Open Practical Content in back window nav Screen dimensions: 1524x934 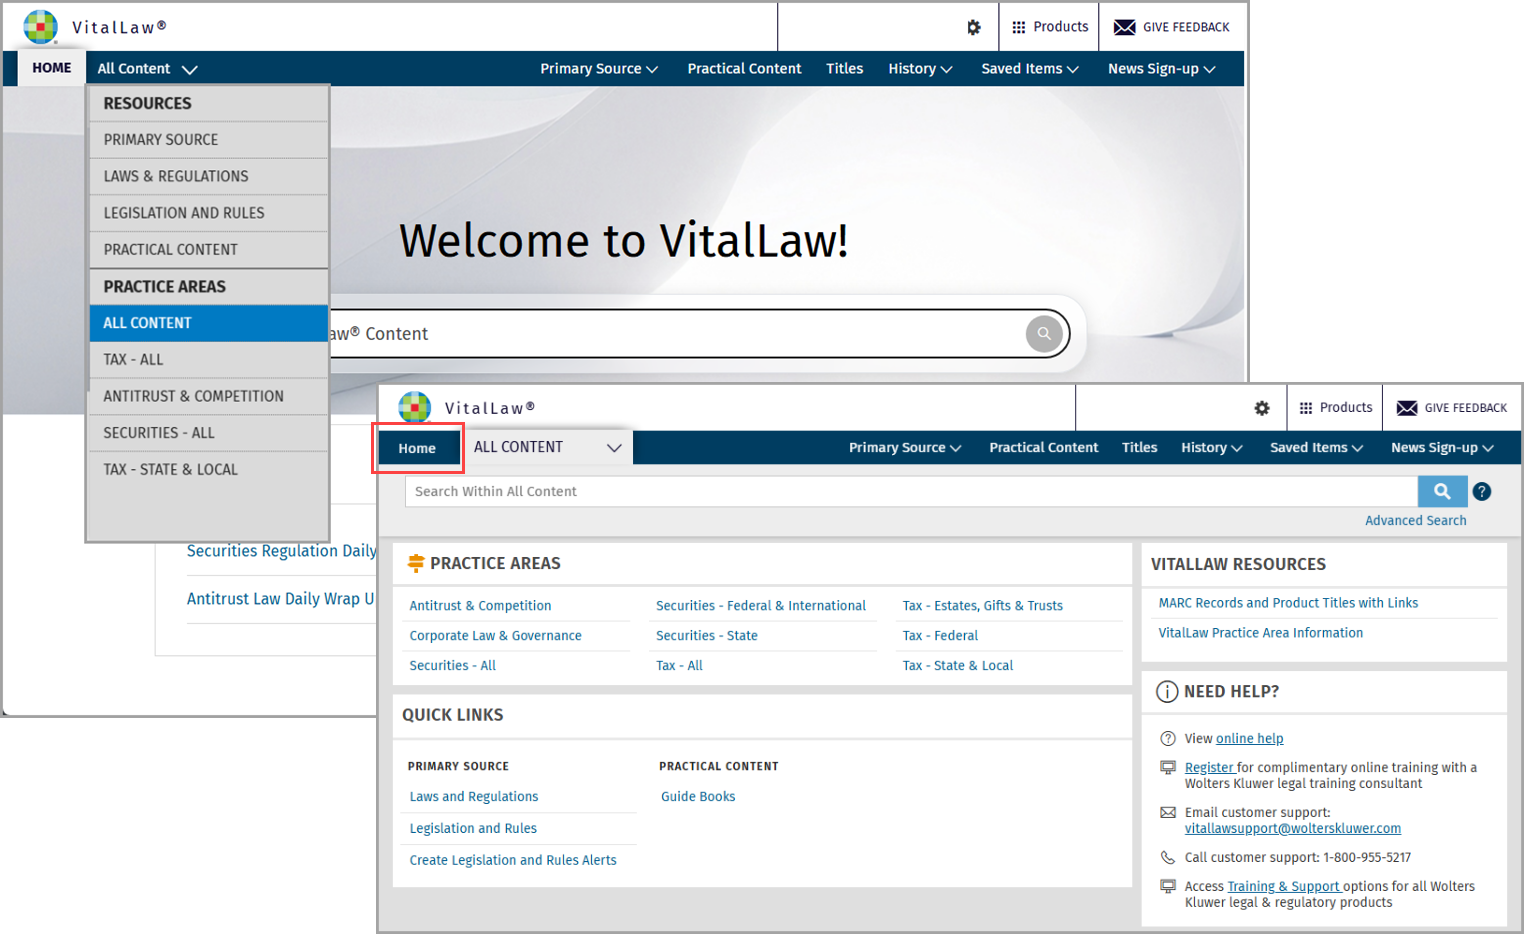tap(744, 69)
